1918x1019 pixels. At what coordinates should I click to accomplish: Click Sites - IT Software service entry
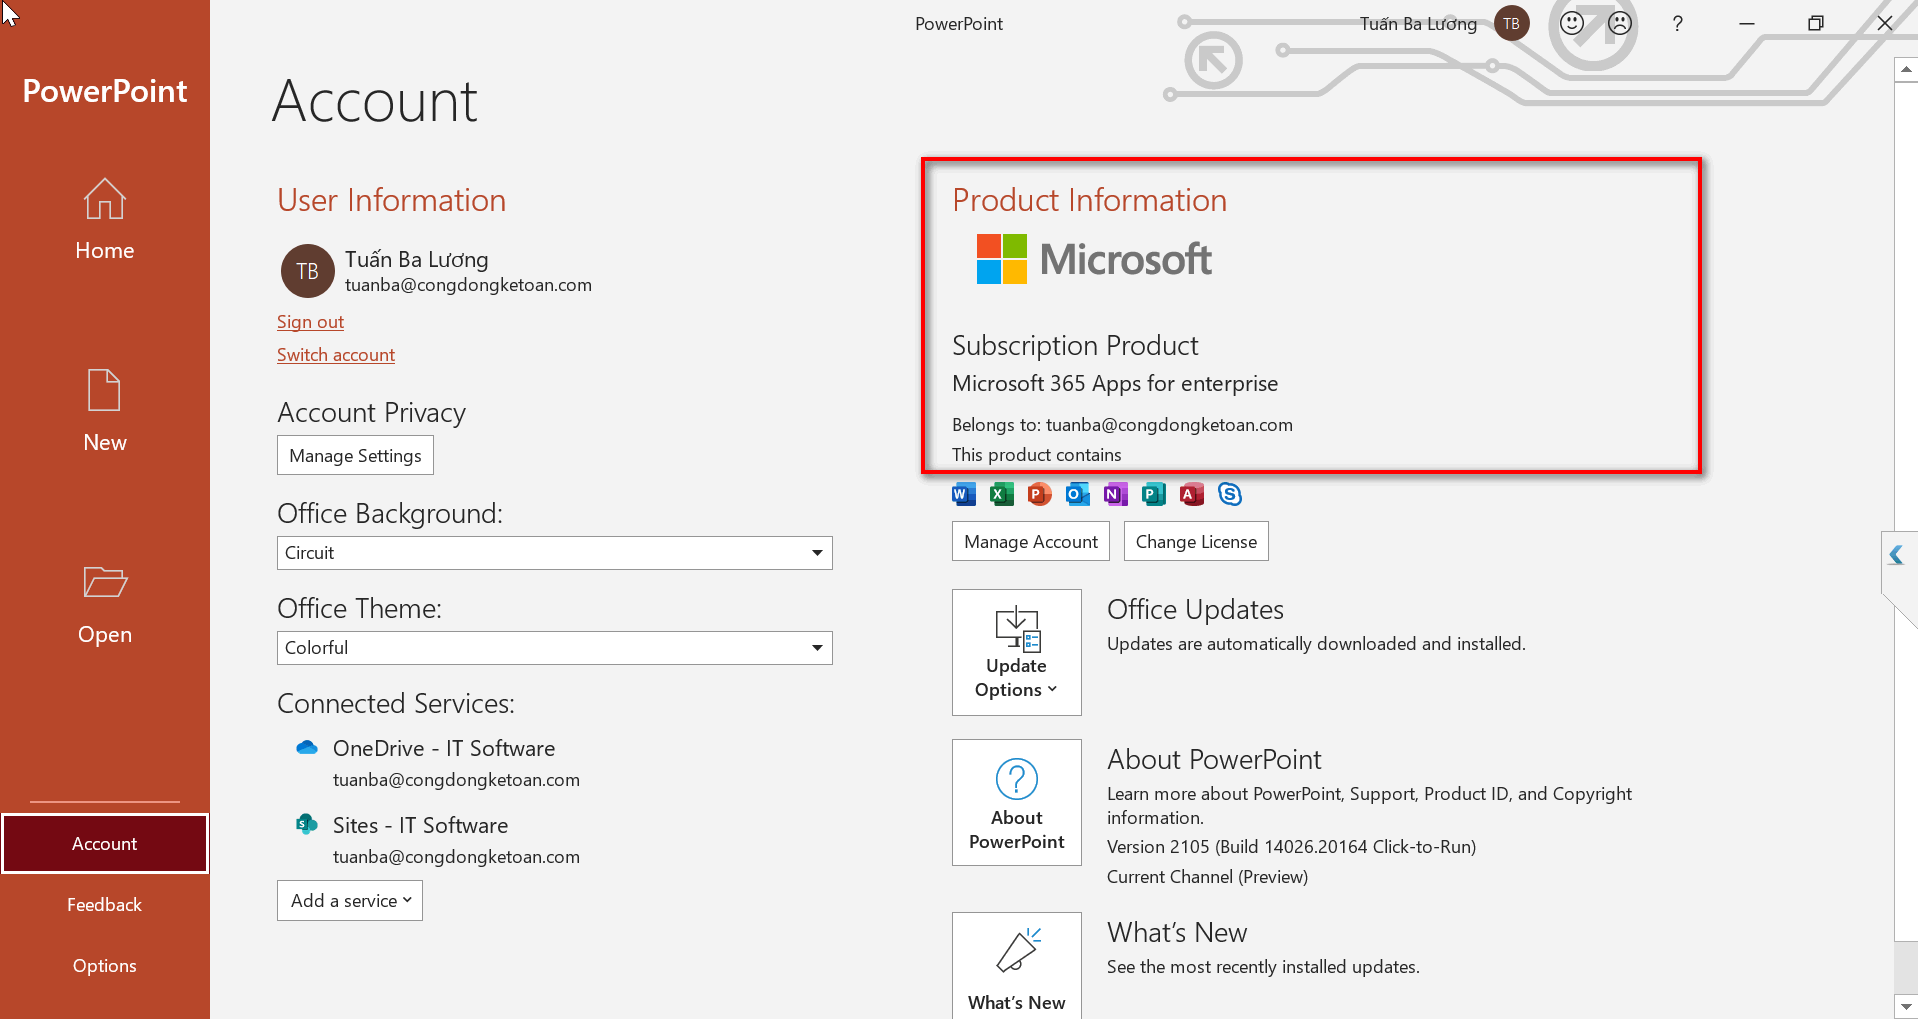(x=420, y=825)
